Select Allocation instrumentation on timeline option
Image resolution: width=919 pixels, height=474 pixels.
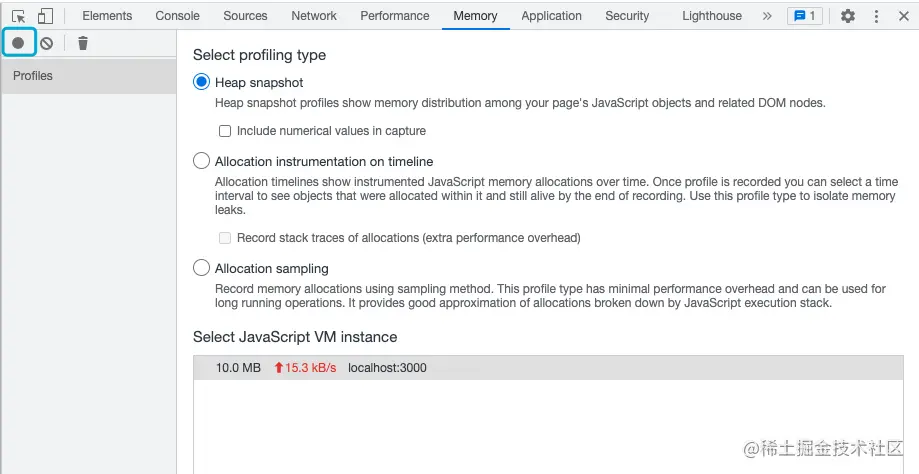click(x=201, y=161)
